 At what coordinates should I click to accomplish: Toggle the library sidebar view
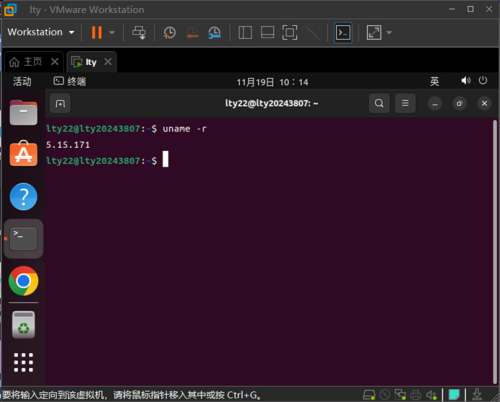click(245, 33)
